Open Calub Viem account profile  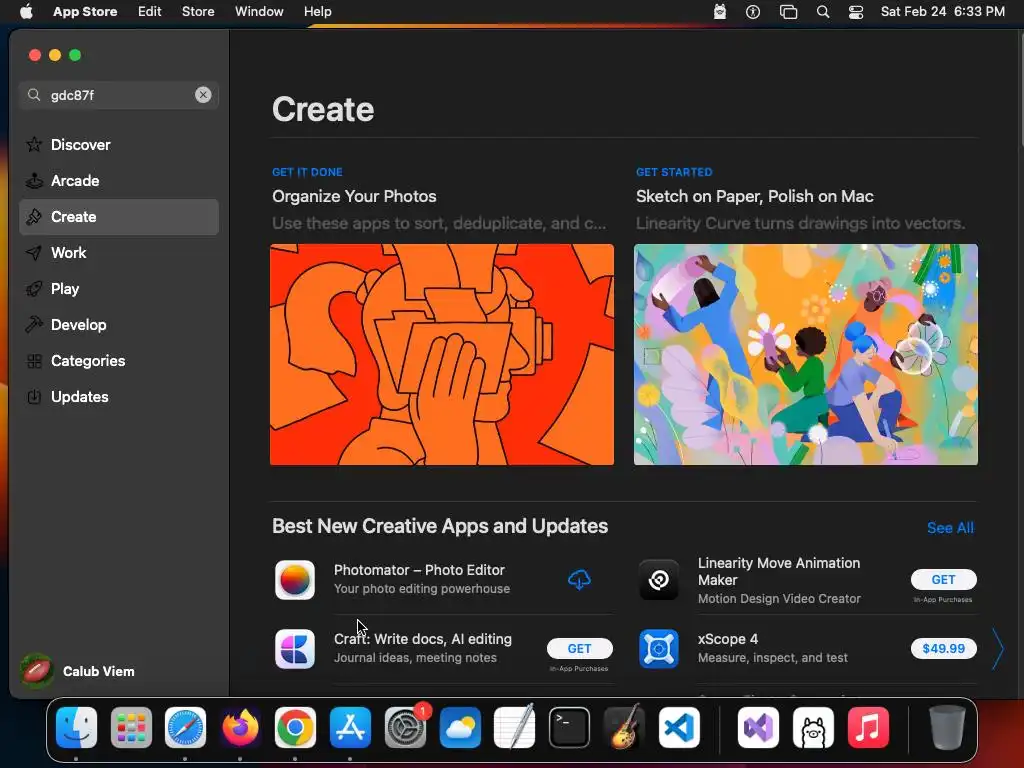point(78,671)
